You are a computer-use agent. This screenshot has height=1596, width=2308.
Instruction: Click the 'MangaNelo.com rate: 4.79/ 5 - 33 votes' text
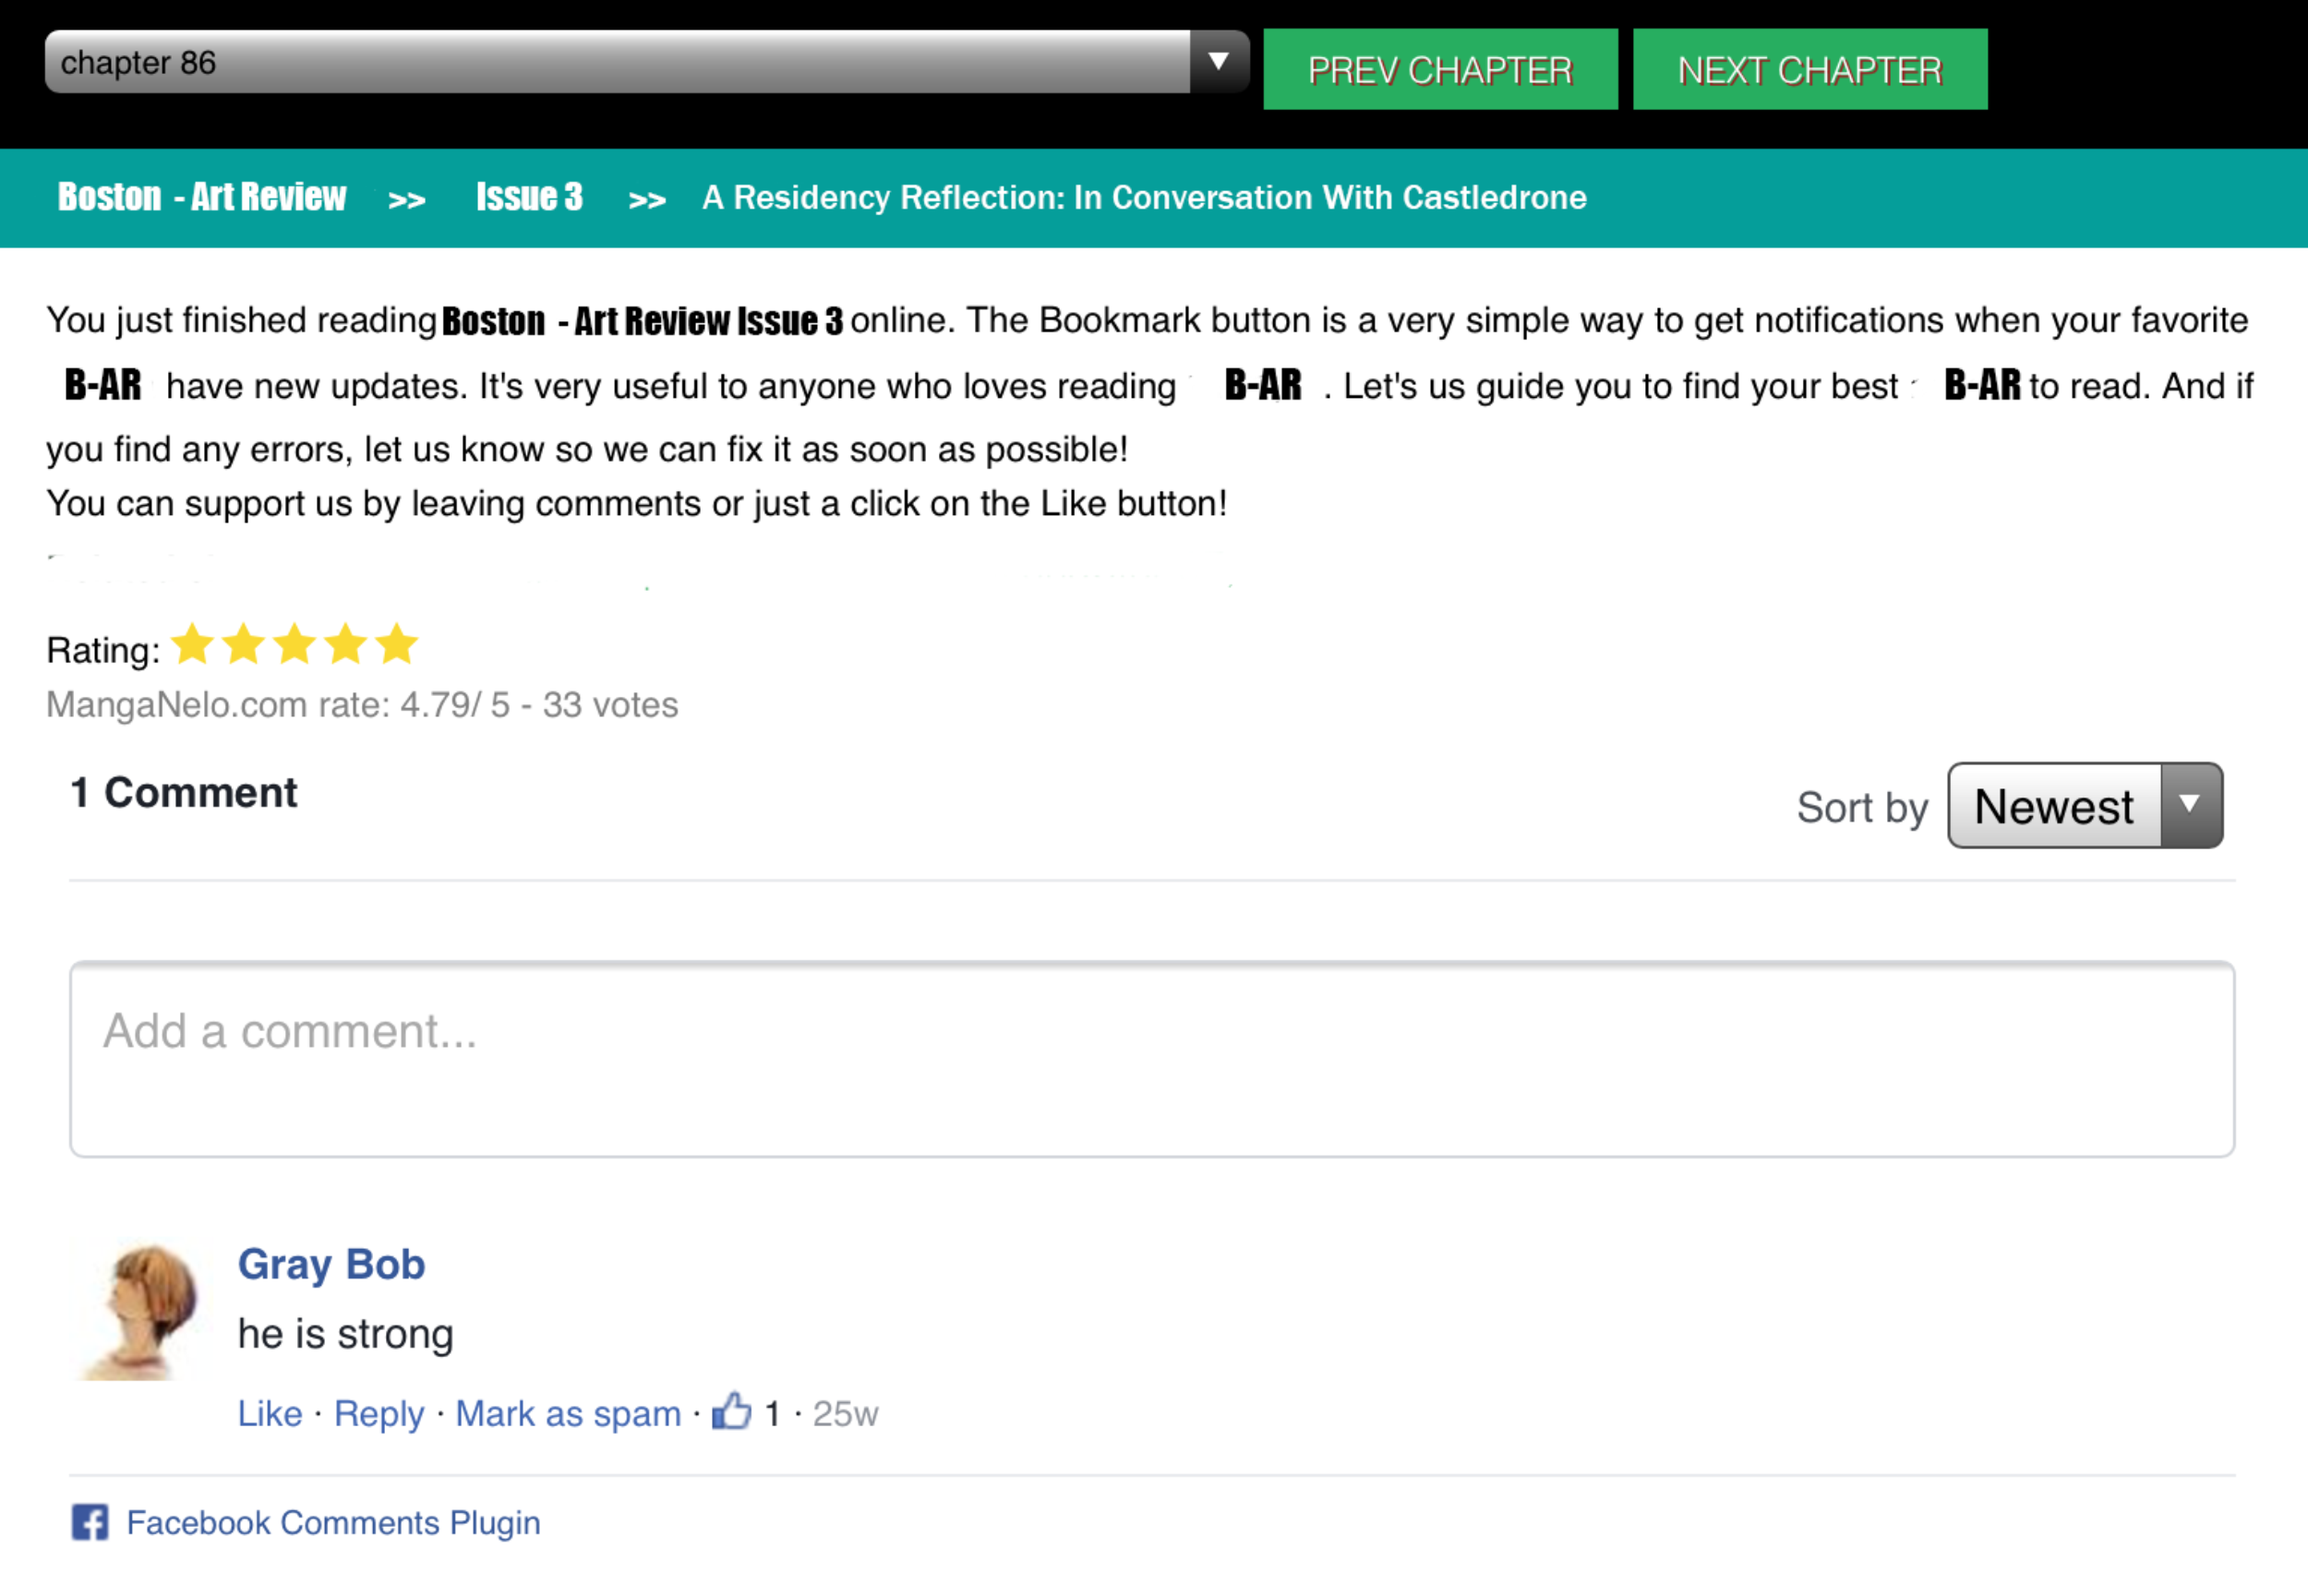click(x=362, y=705)
